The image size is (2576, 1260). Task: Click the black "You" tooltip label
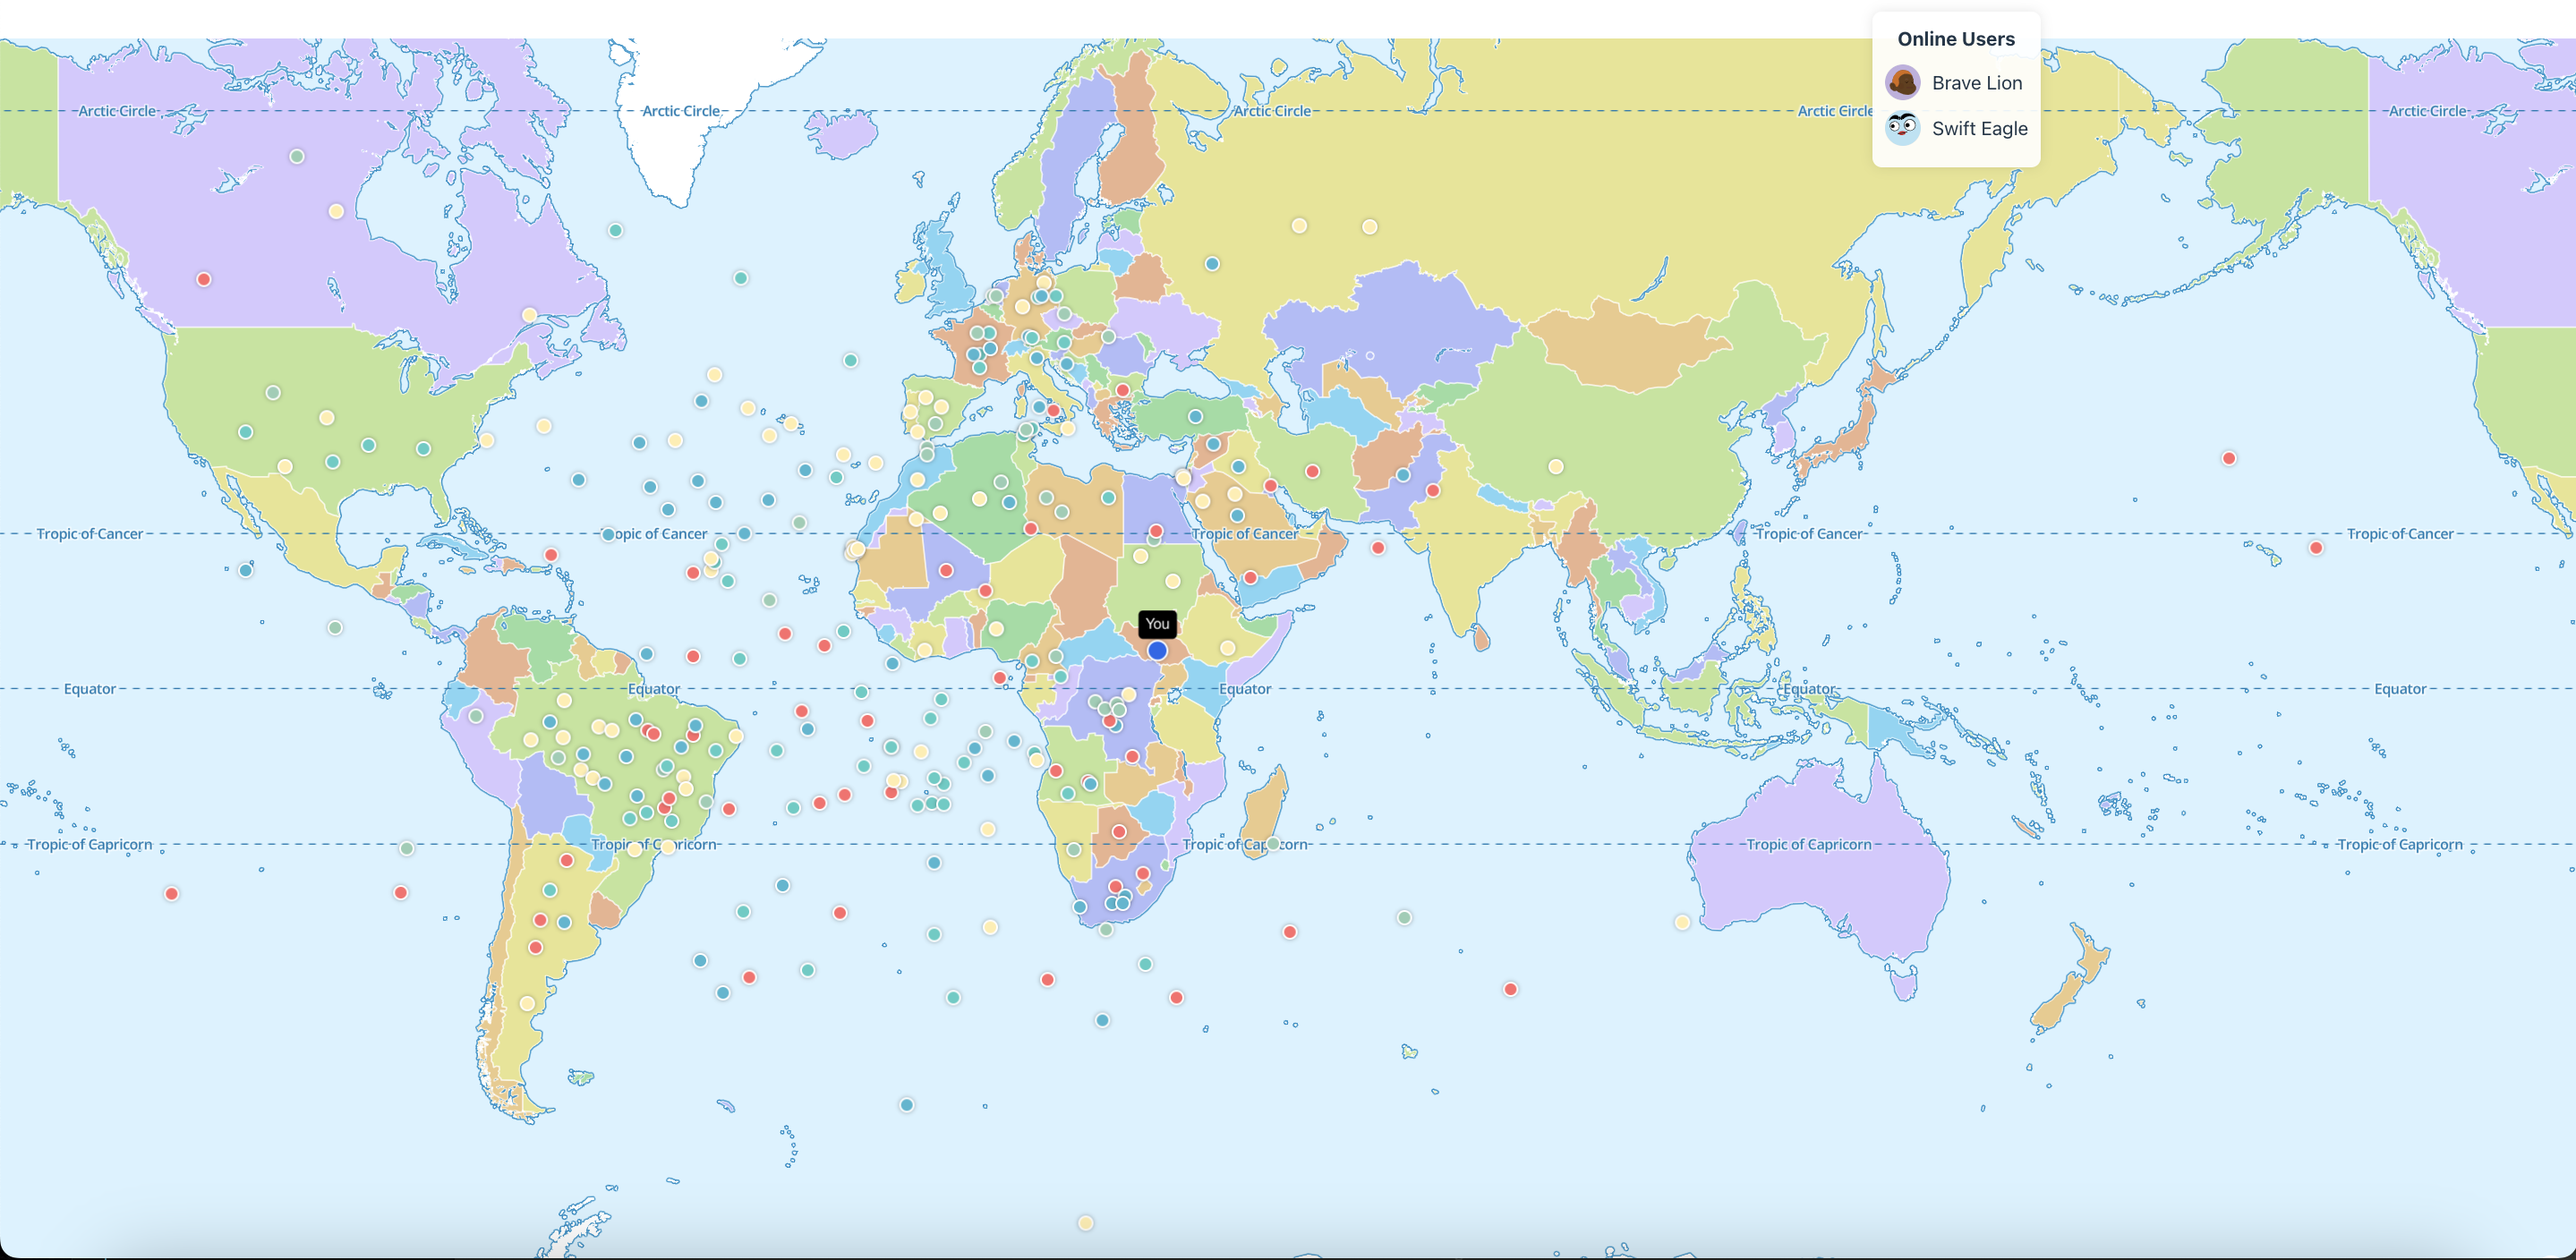pyautogui.click(x=1157, y=624)
